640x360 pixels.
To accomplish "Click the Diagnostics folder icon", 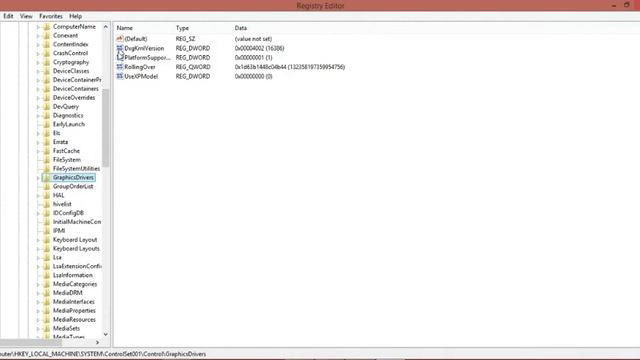I will pyautogui.click(x=47, y=116).
